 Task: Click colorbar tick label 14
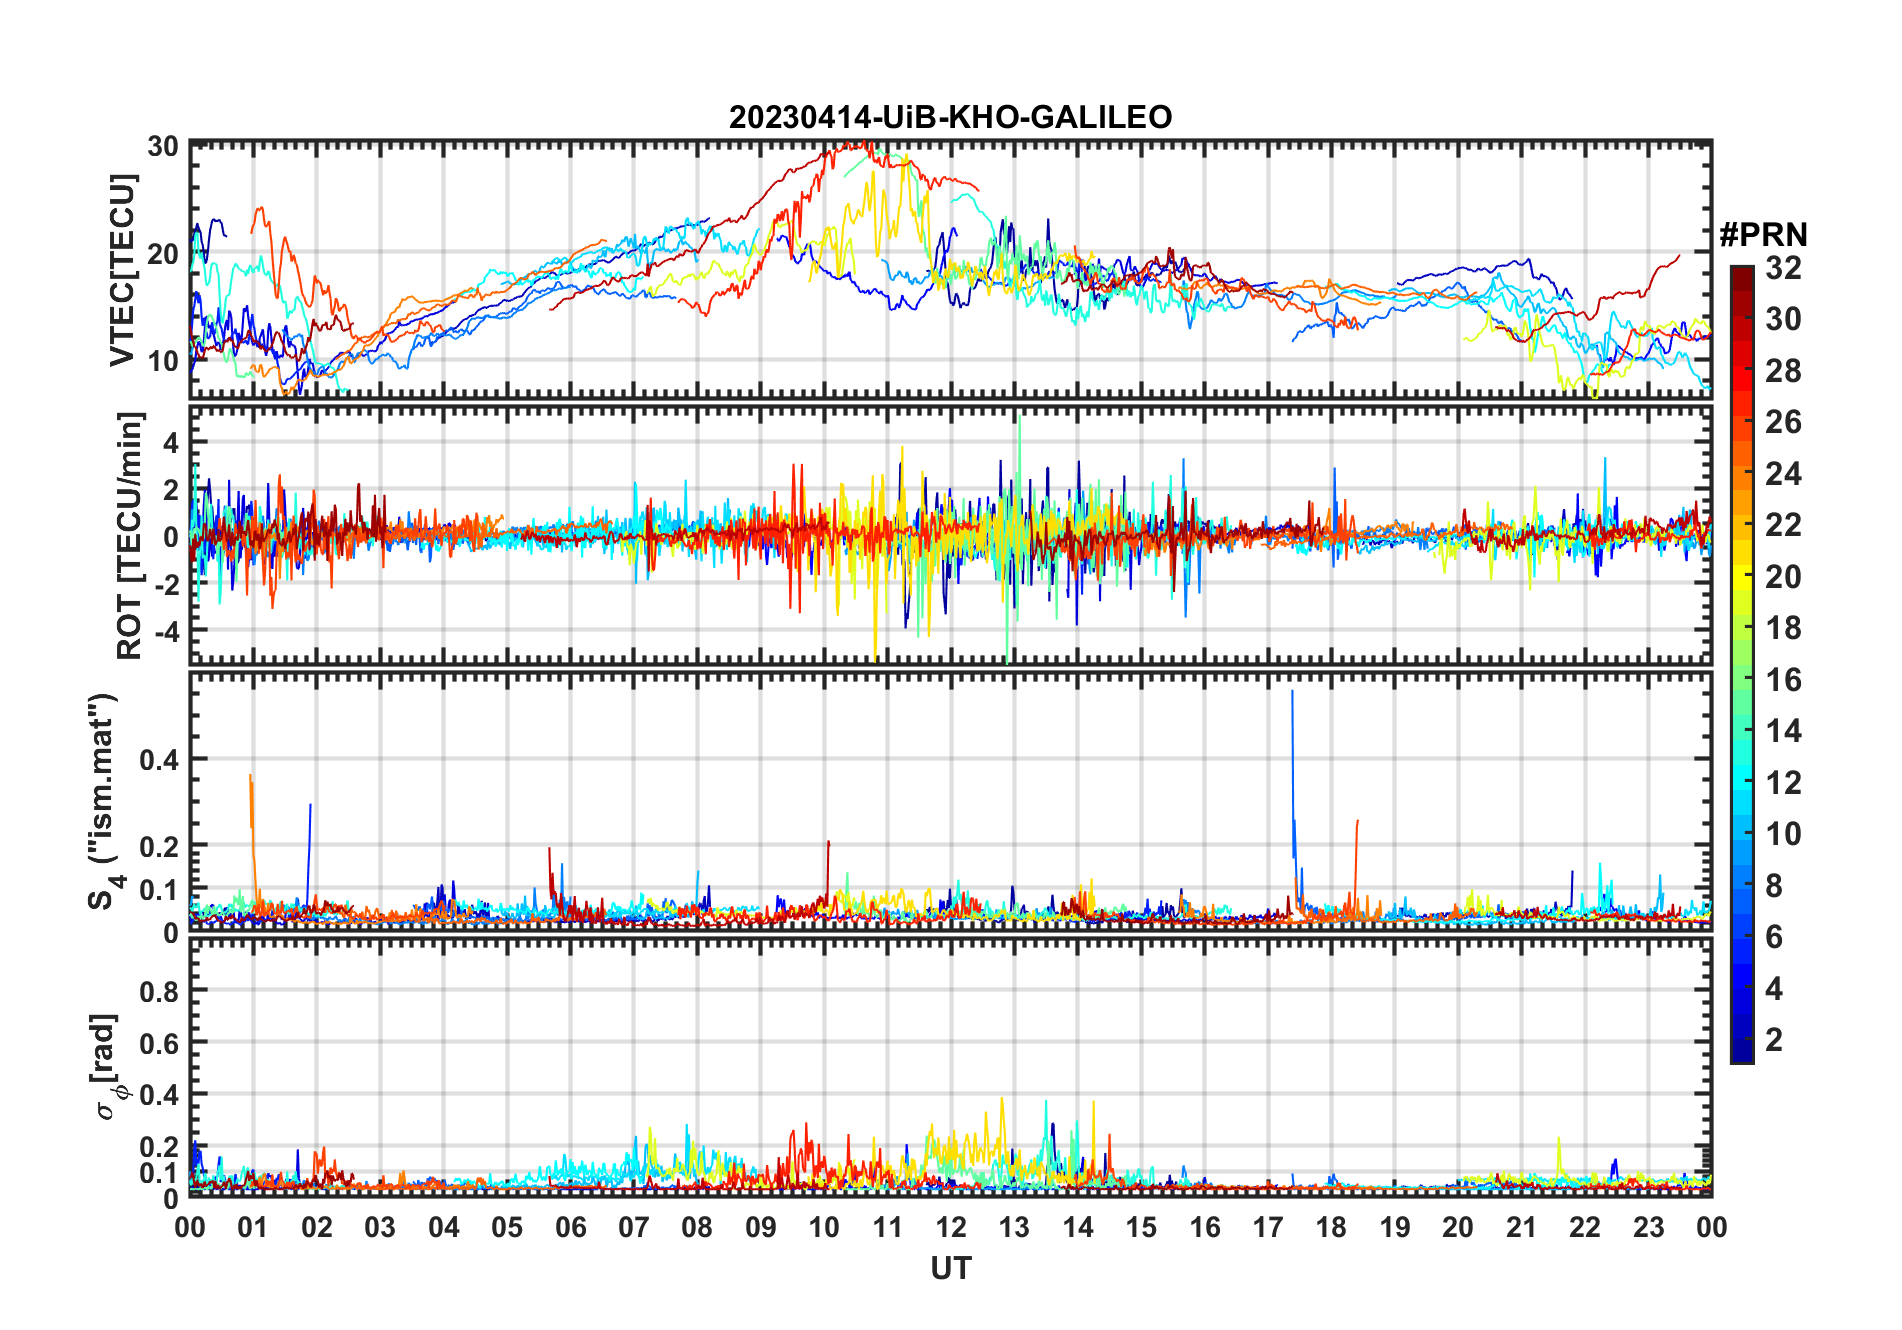point(1783,731)
